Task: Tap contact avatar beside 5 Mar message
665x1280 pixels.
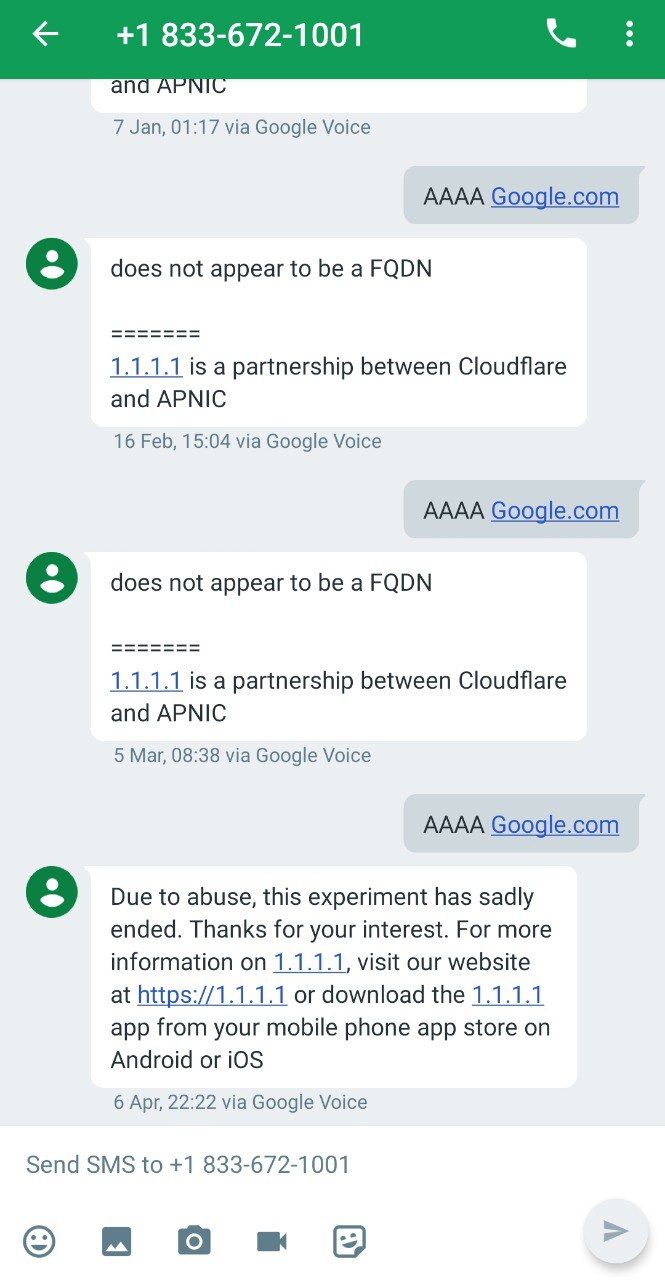Action: [52, 578]
